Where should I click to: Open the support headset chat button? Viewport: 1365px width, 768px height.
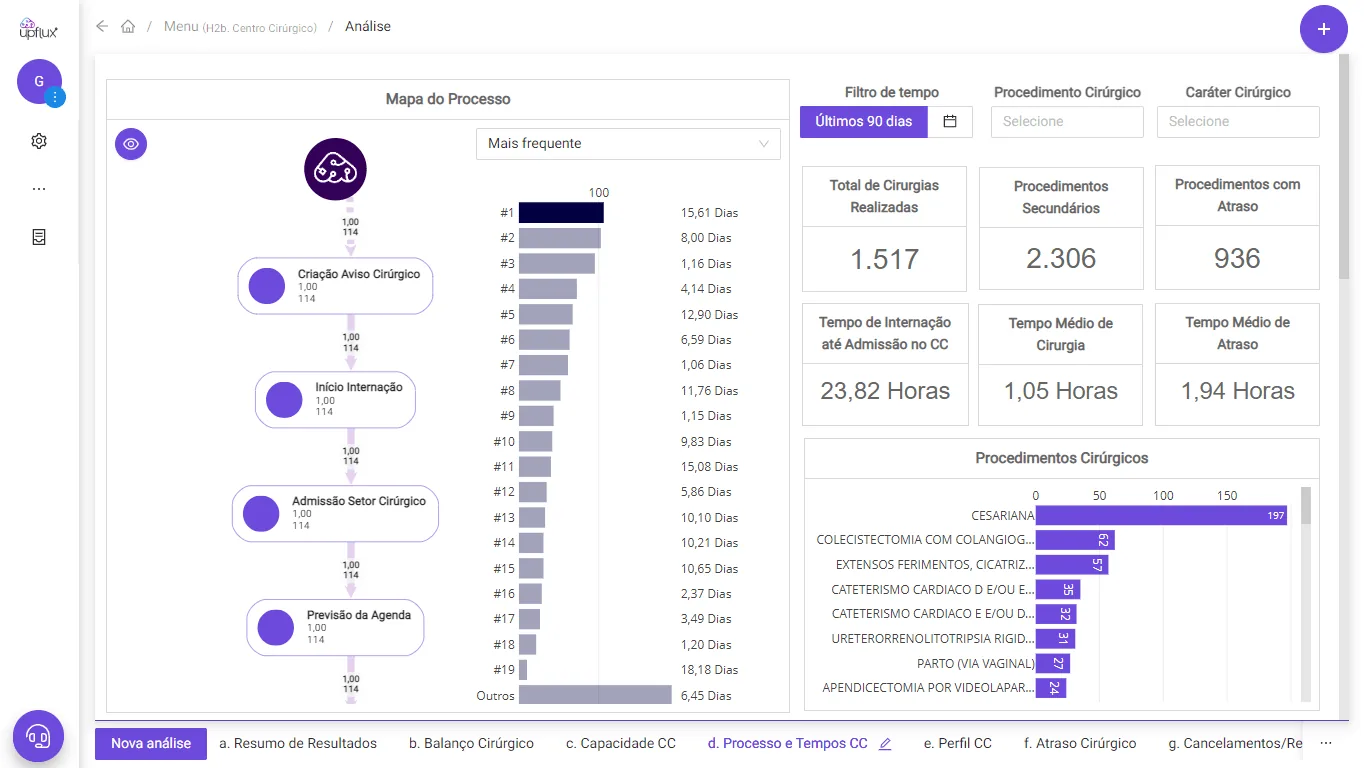point(38,737)
